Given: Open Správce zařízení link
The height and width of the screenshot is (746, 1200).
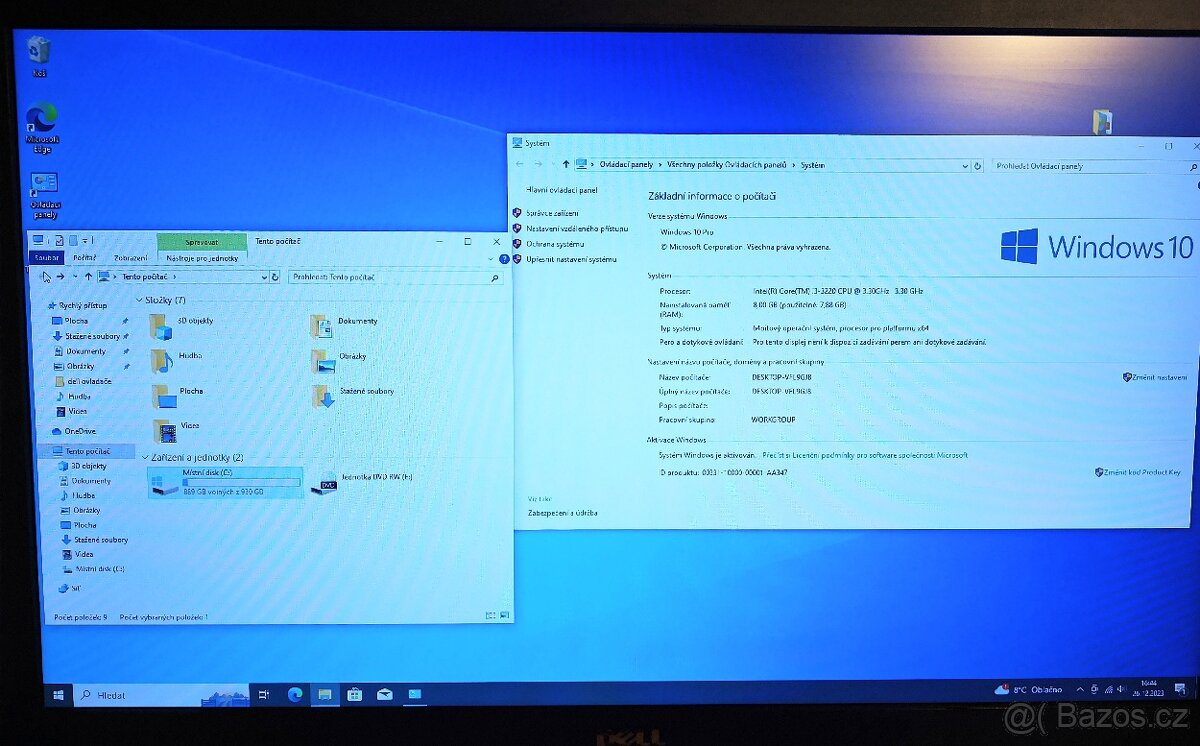Looking at the screenshot, I should pyautogui.click(x=552, y=213).
